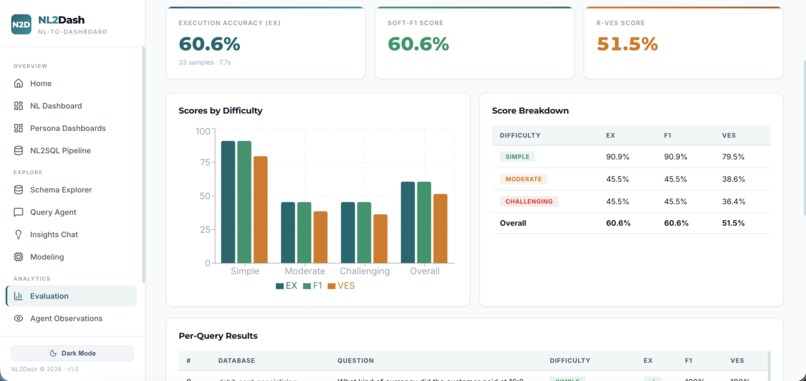Toggle Dark Mode
The width and height of the screenshot is (806, 381).
tap(72, 353)
